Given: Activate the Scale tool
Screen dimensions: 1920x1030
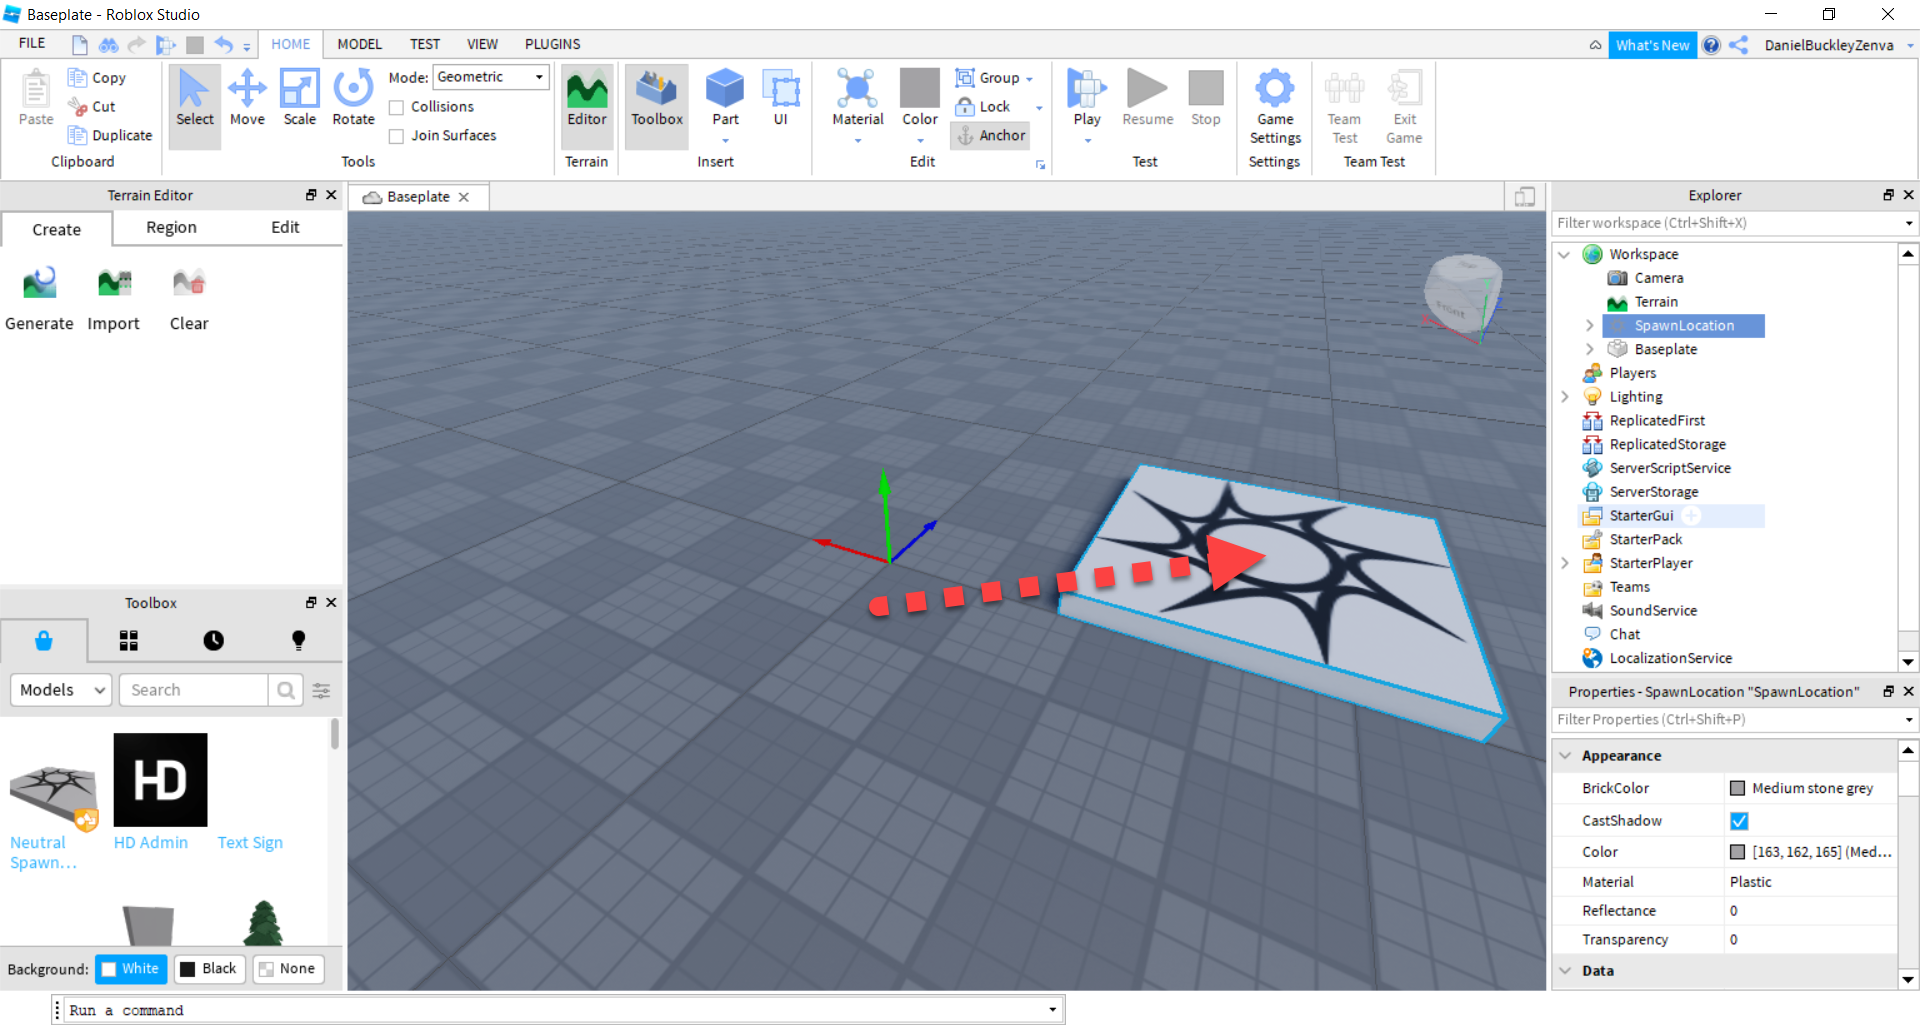Looking at the screenshot, I should coord(299,98).
